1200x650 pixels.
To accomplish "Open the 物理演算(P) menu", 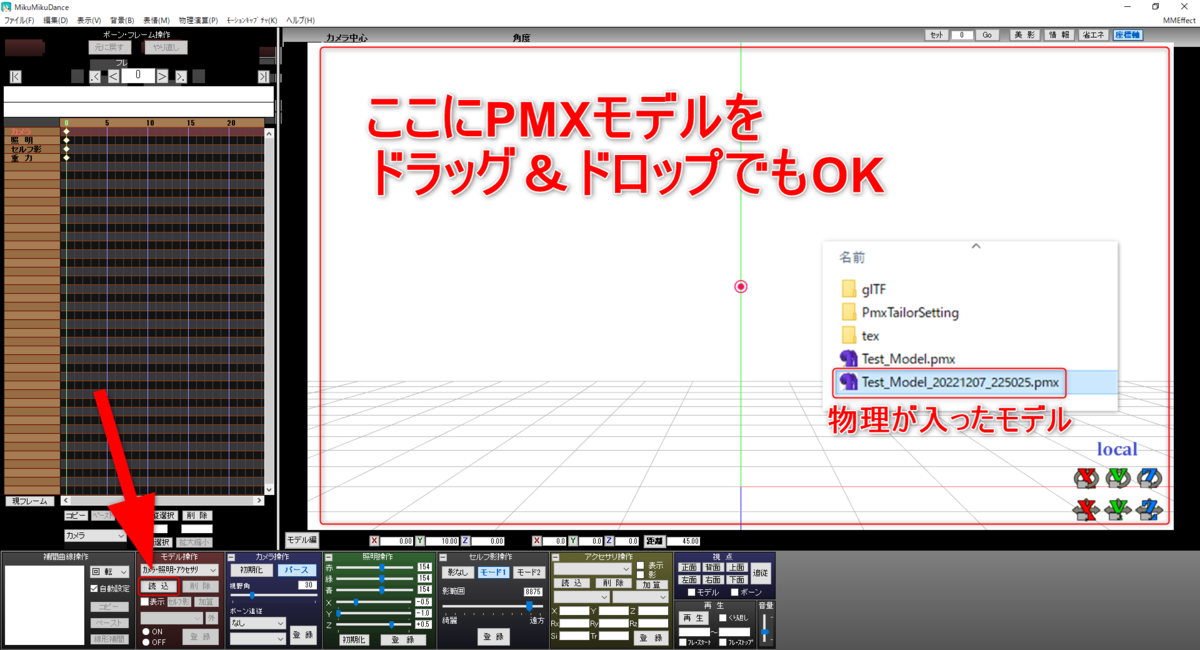I will 198,20.
